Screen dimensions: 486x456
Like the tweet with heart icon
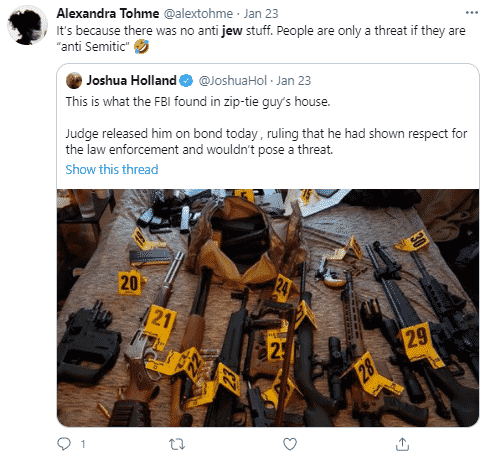(290, 444)
